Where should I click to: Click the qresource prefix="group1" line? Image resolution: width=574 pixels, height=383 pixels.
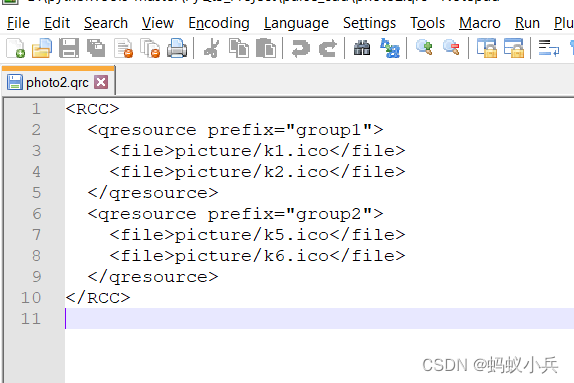click(235, 130)
